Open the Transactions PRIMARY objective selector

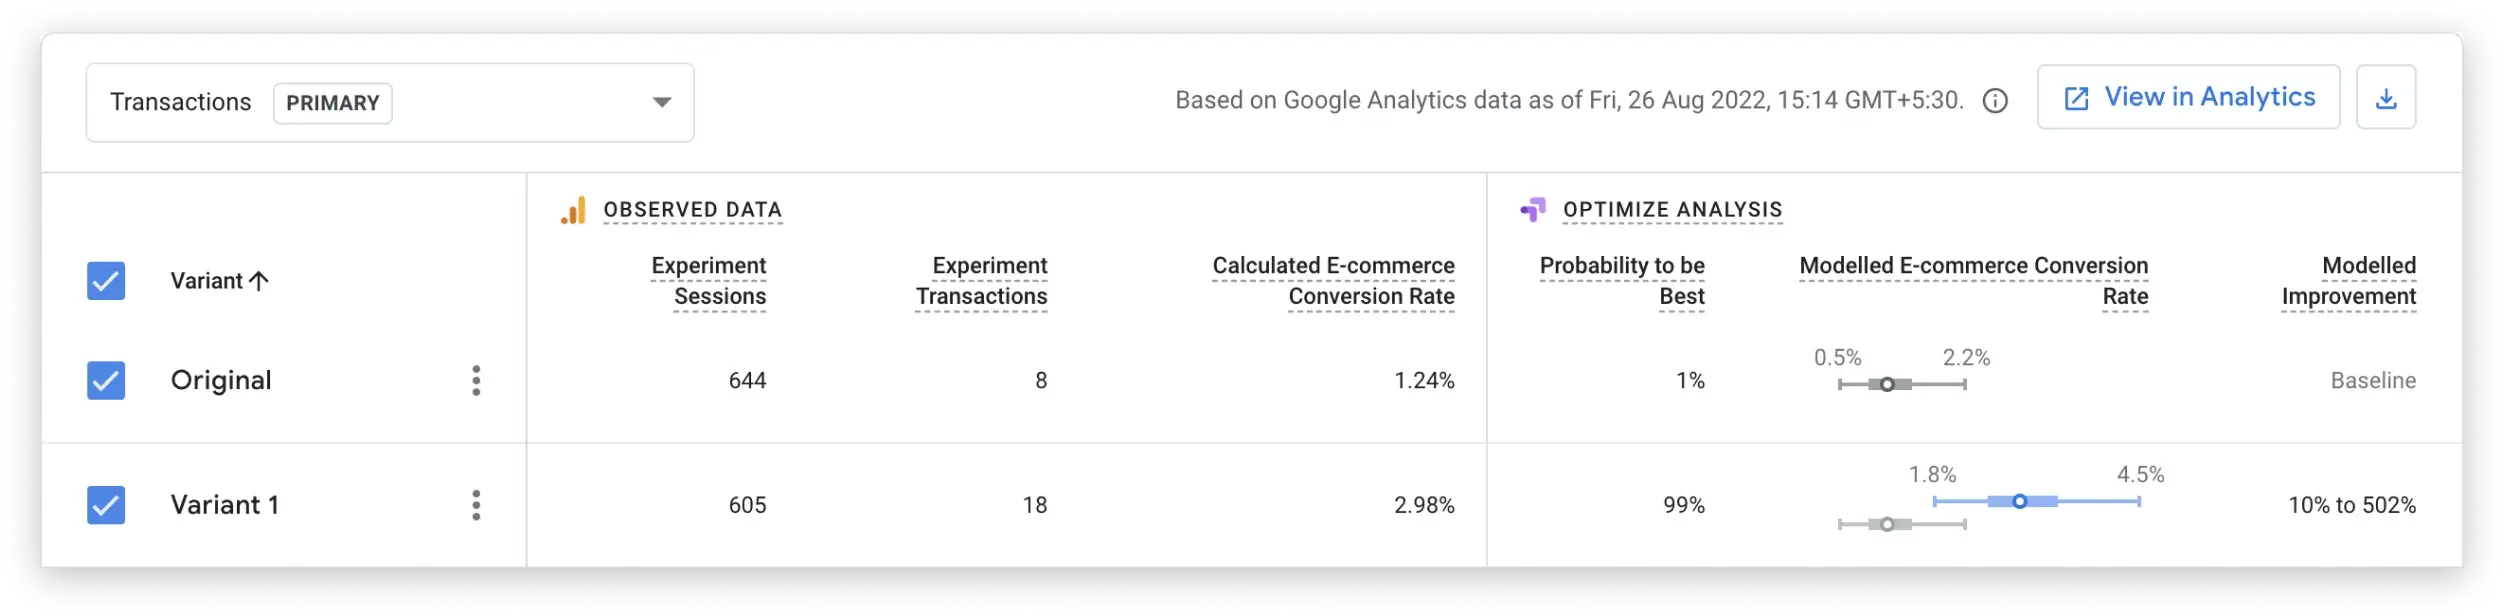pyautogui.click(x=390, y=103)
